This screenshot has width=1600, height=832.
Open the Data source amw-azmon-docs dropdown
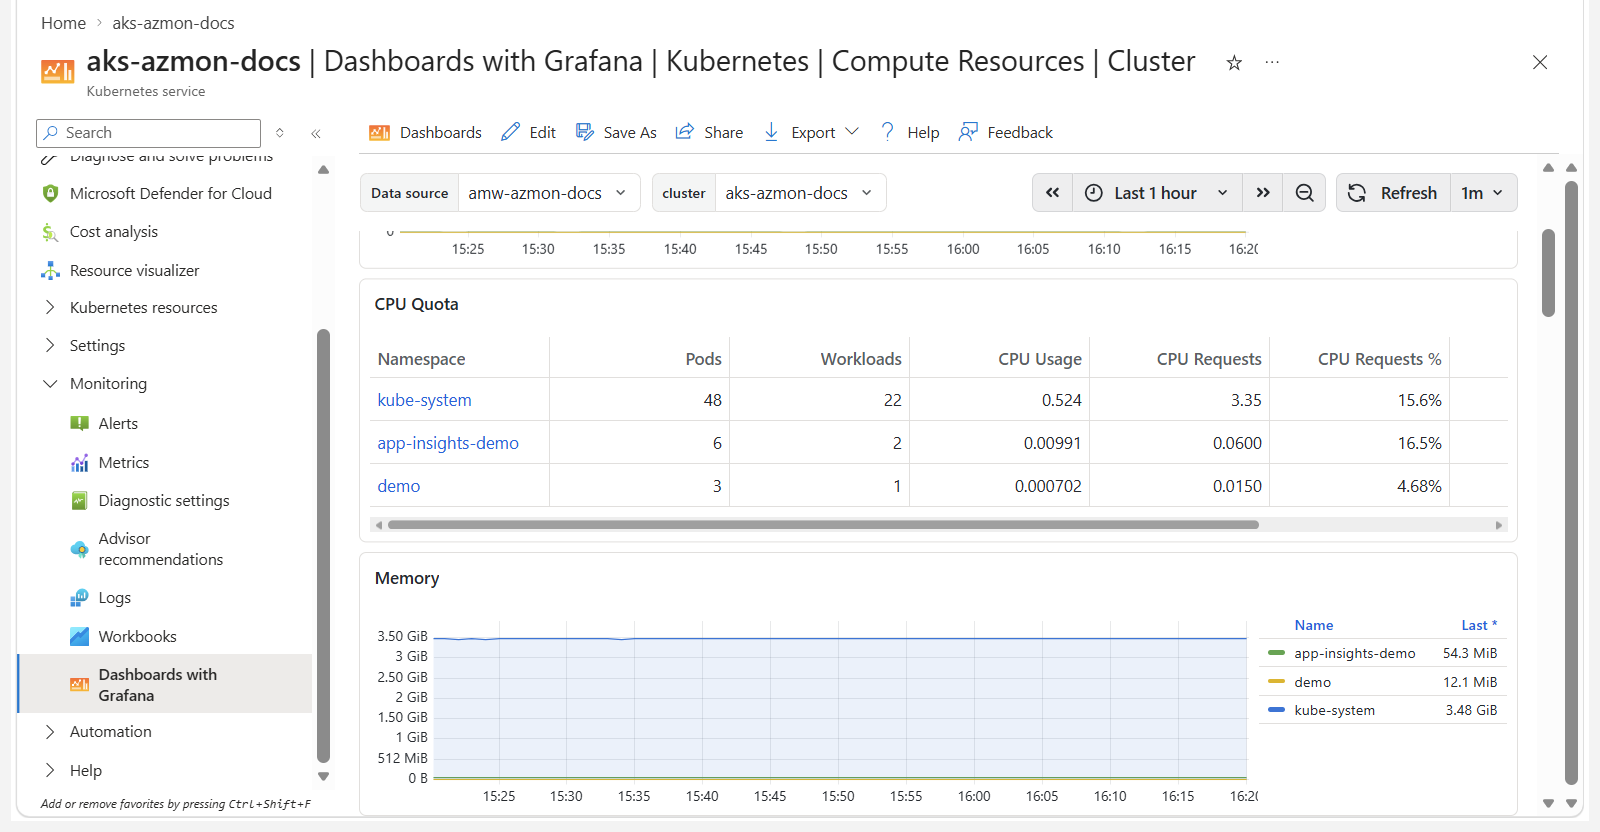pos(548,193)
